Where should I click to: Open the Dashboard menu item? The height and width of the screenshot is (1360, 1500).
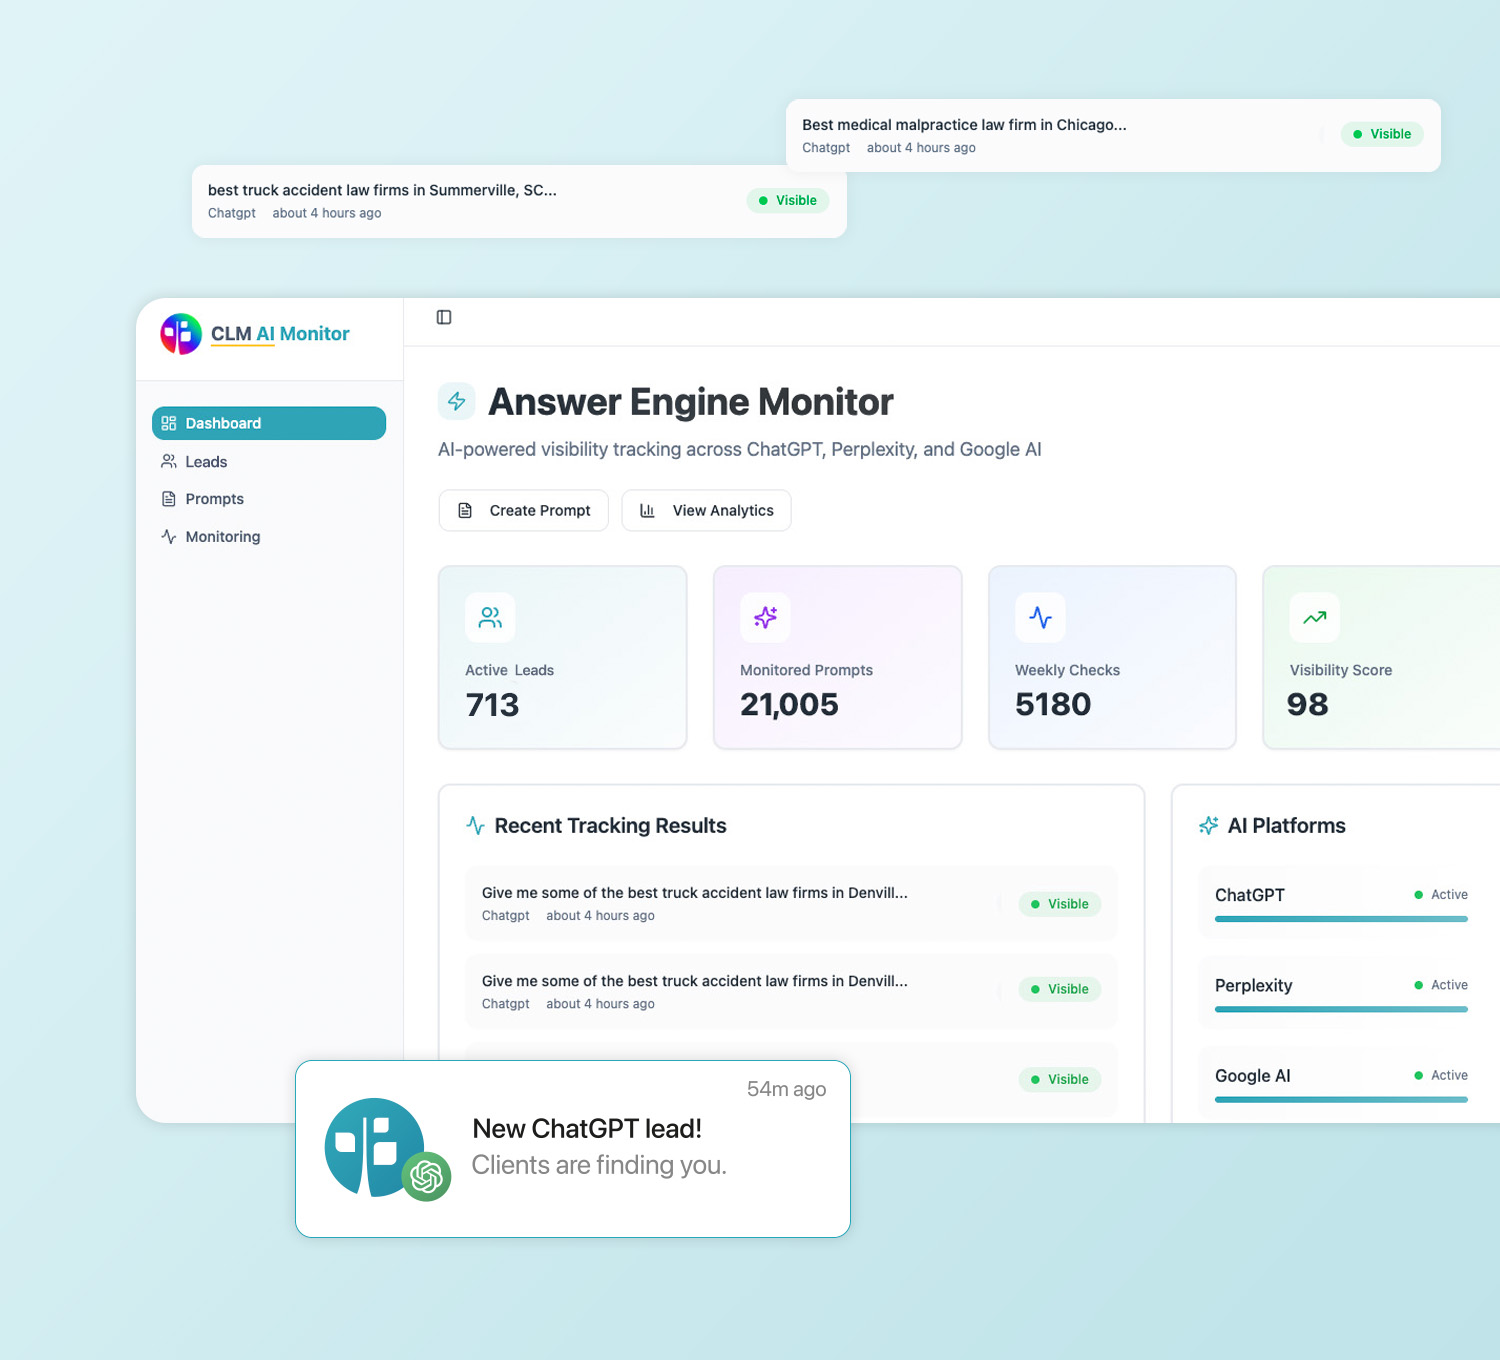[x=269, y=423]
